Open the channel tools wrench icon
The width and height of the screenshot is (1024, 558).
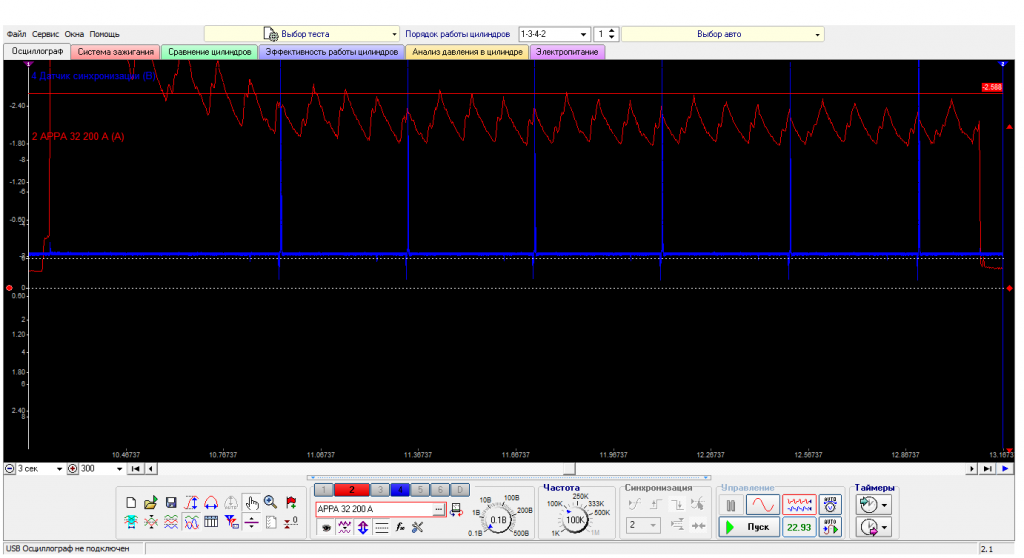[418, 527]
